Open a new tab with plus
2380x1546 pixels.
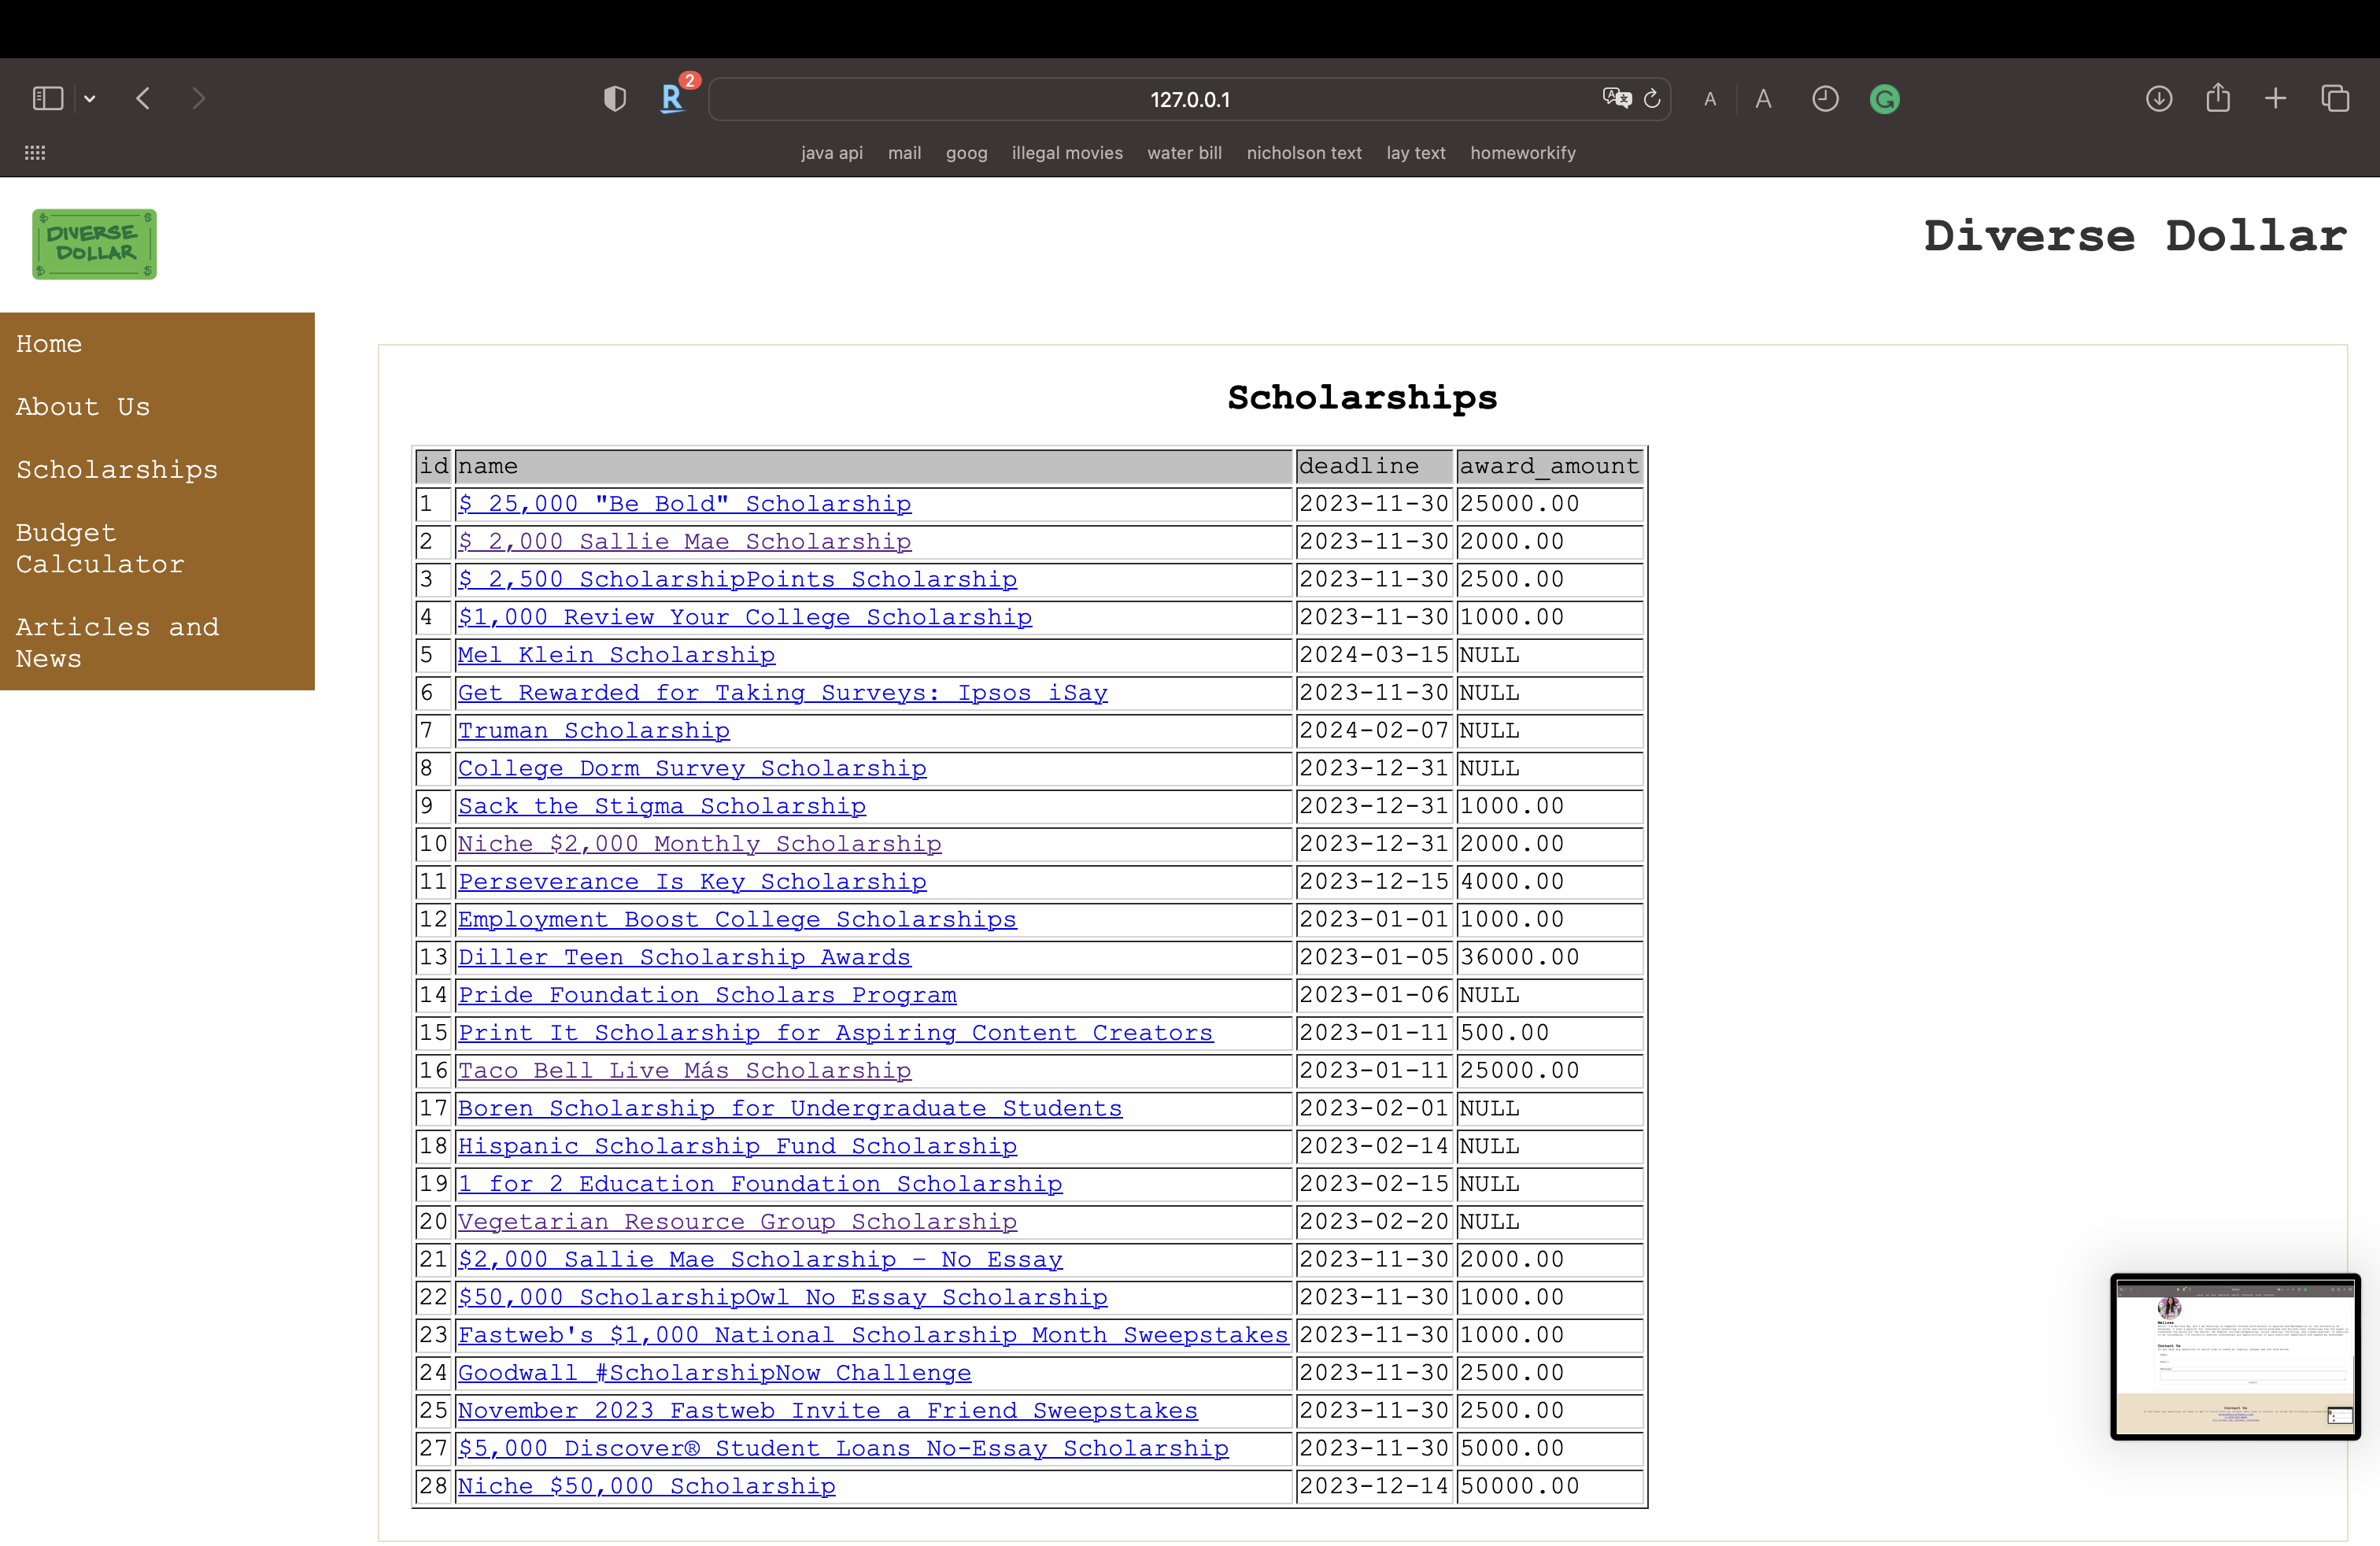tap(2276, 98)
